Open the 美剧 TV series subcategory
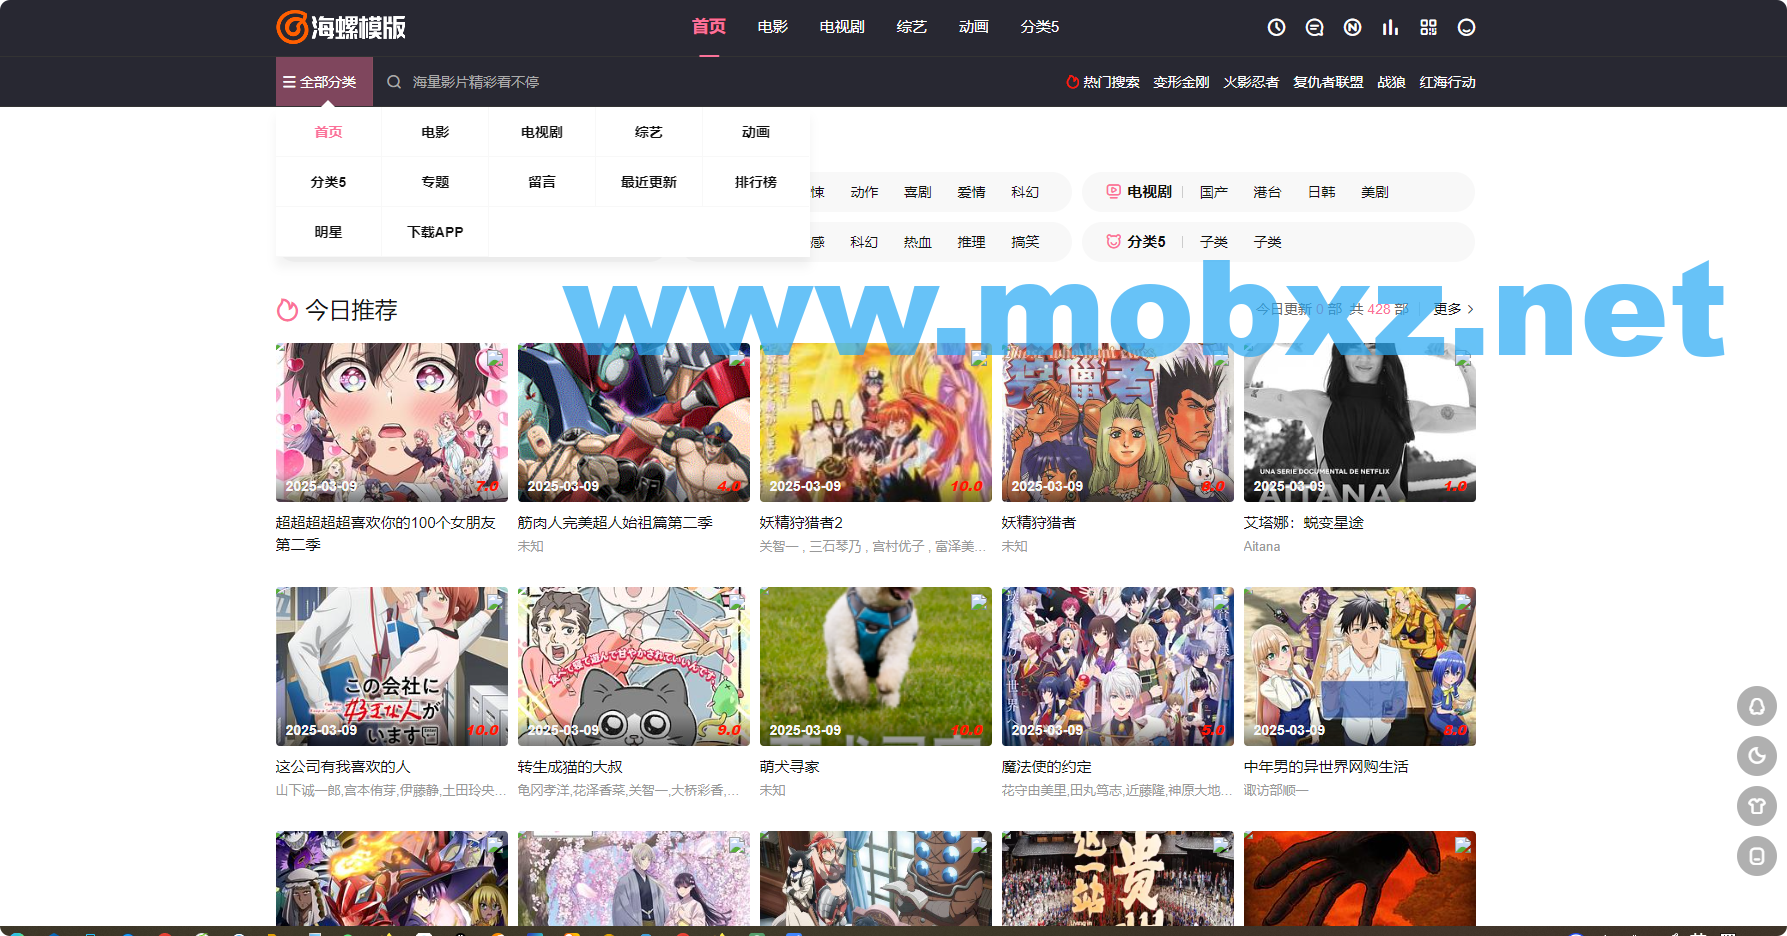 click(x=1375, y=192)
